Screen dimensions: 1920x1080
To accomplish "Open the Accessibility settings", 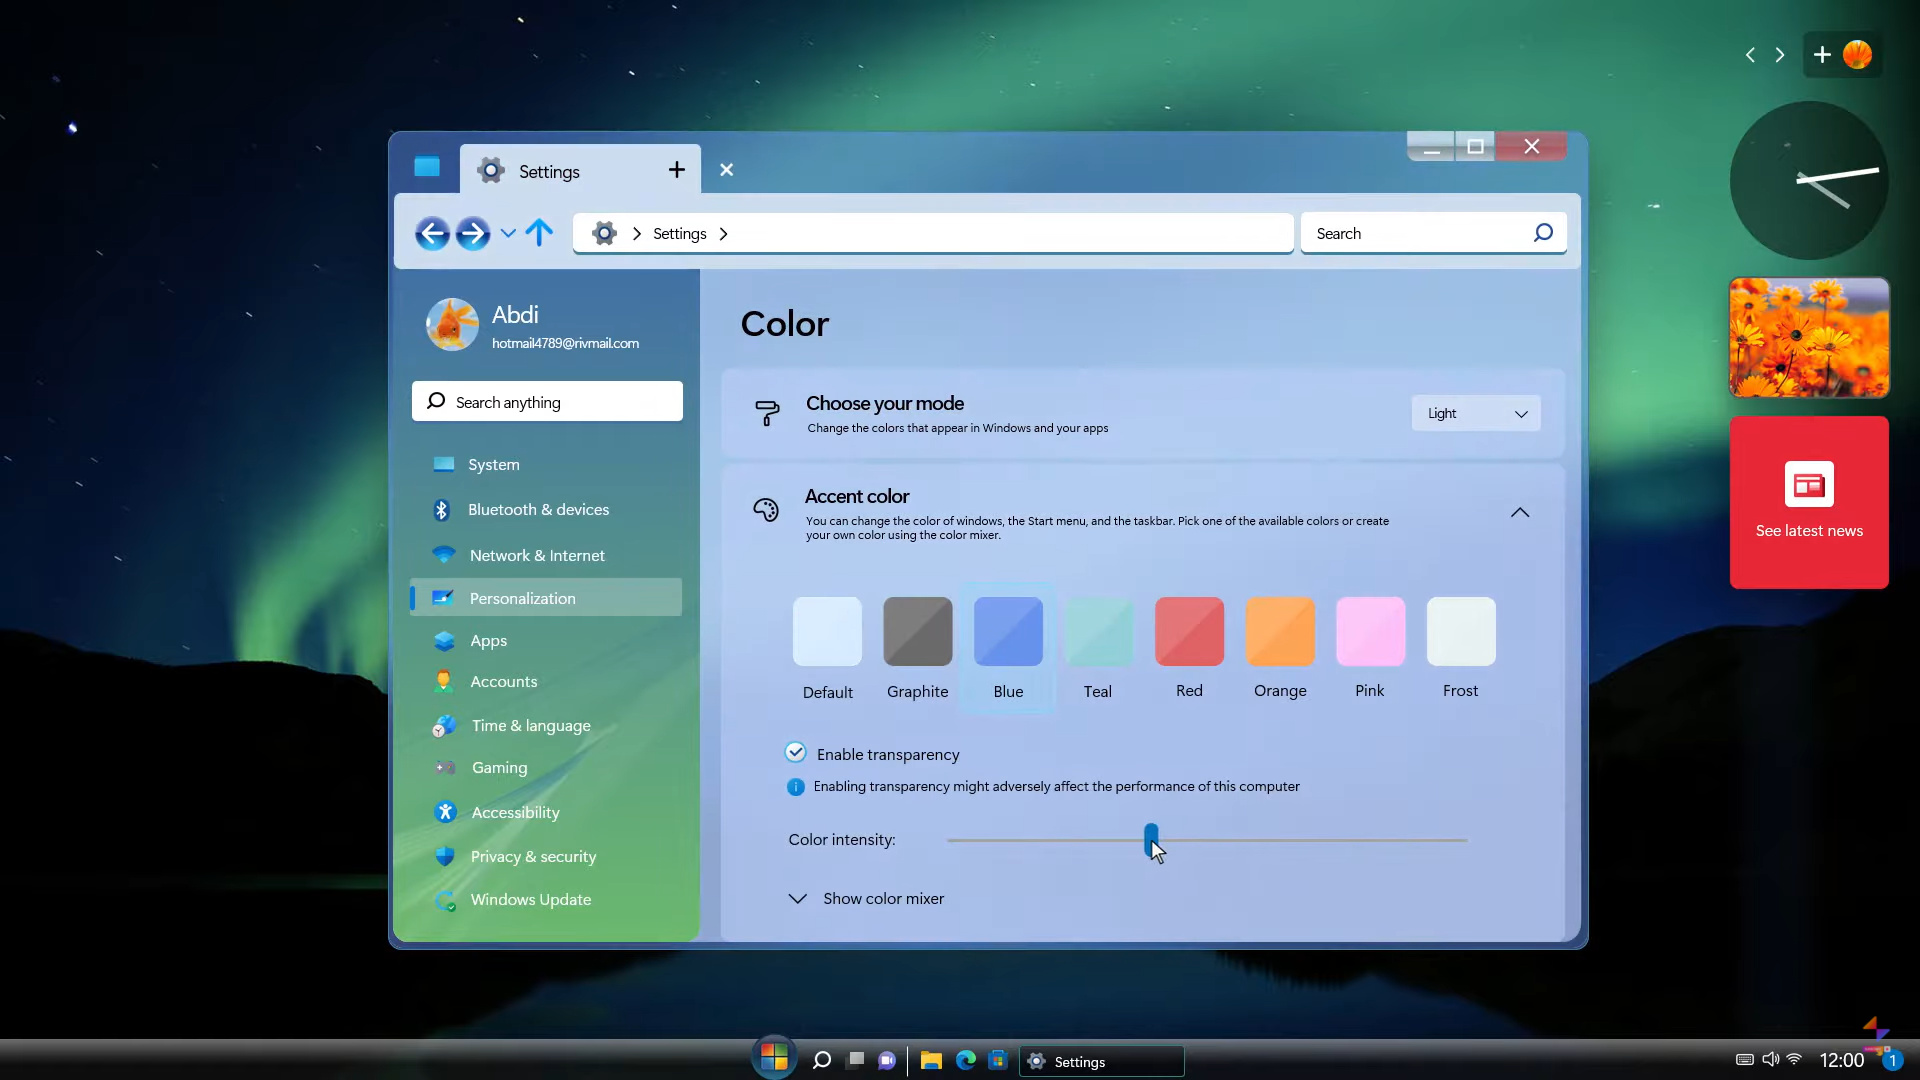I will pos(515,813).
